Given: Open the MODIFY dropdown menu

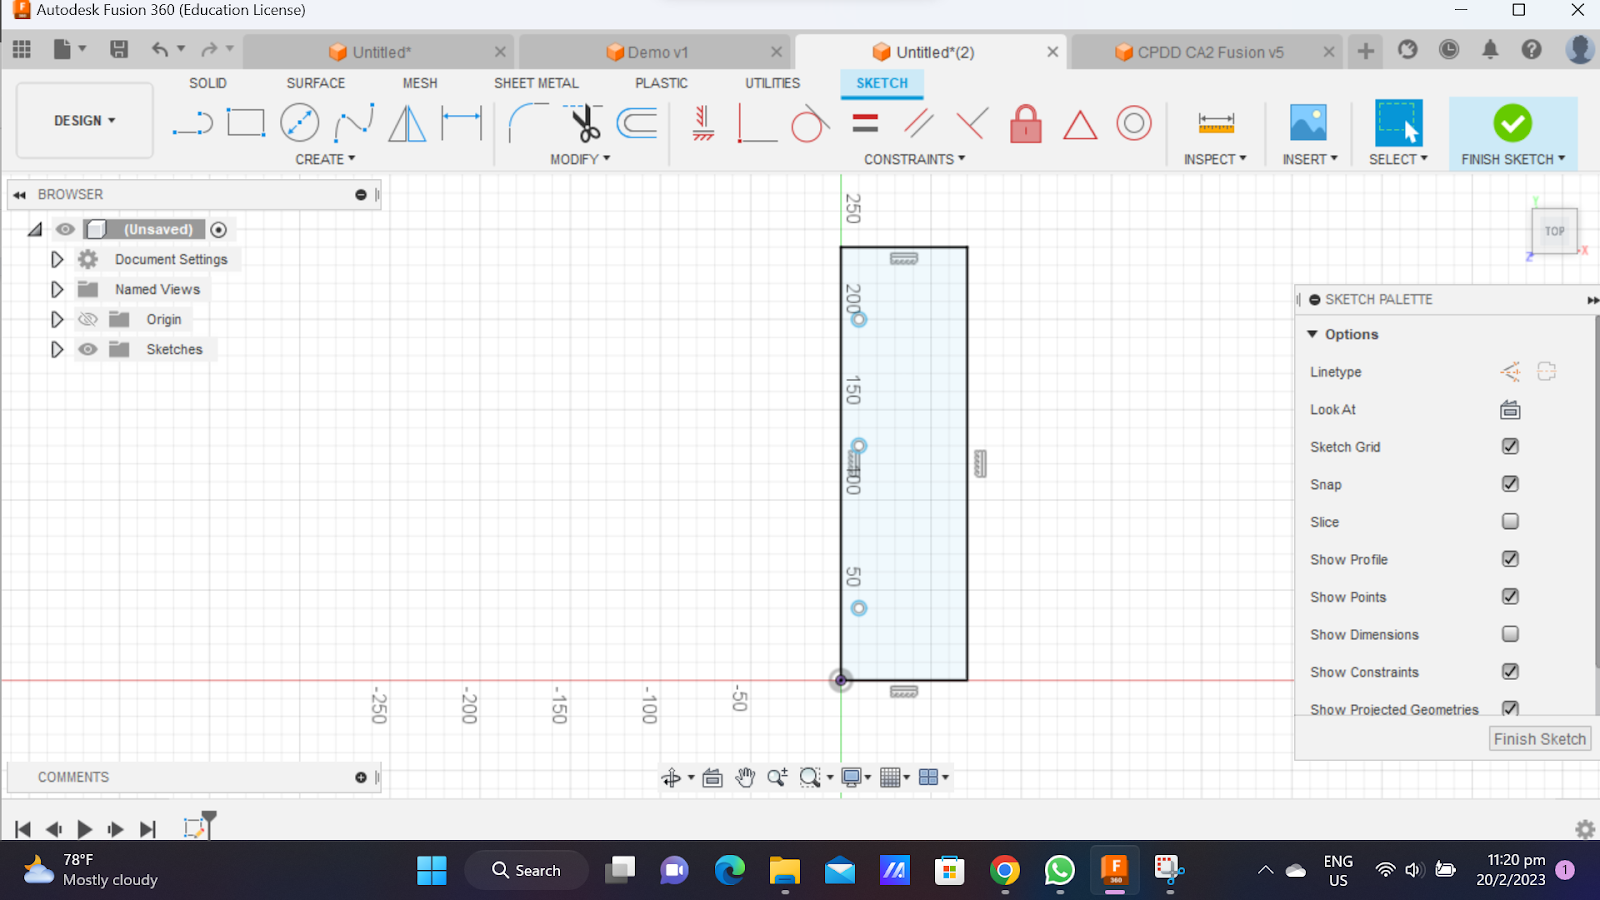Looking at the screenshot, I should point(580,159).
